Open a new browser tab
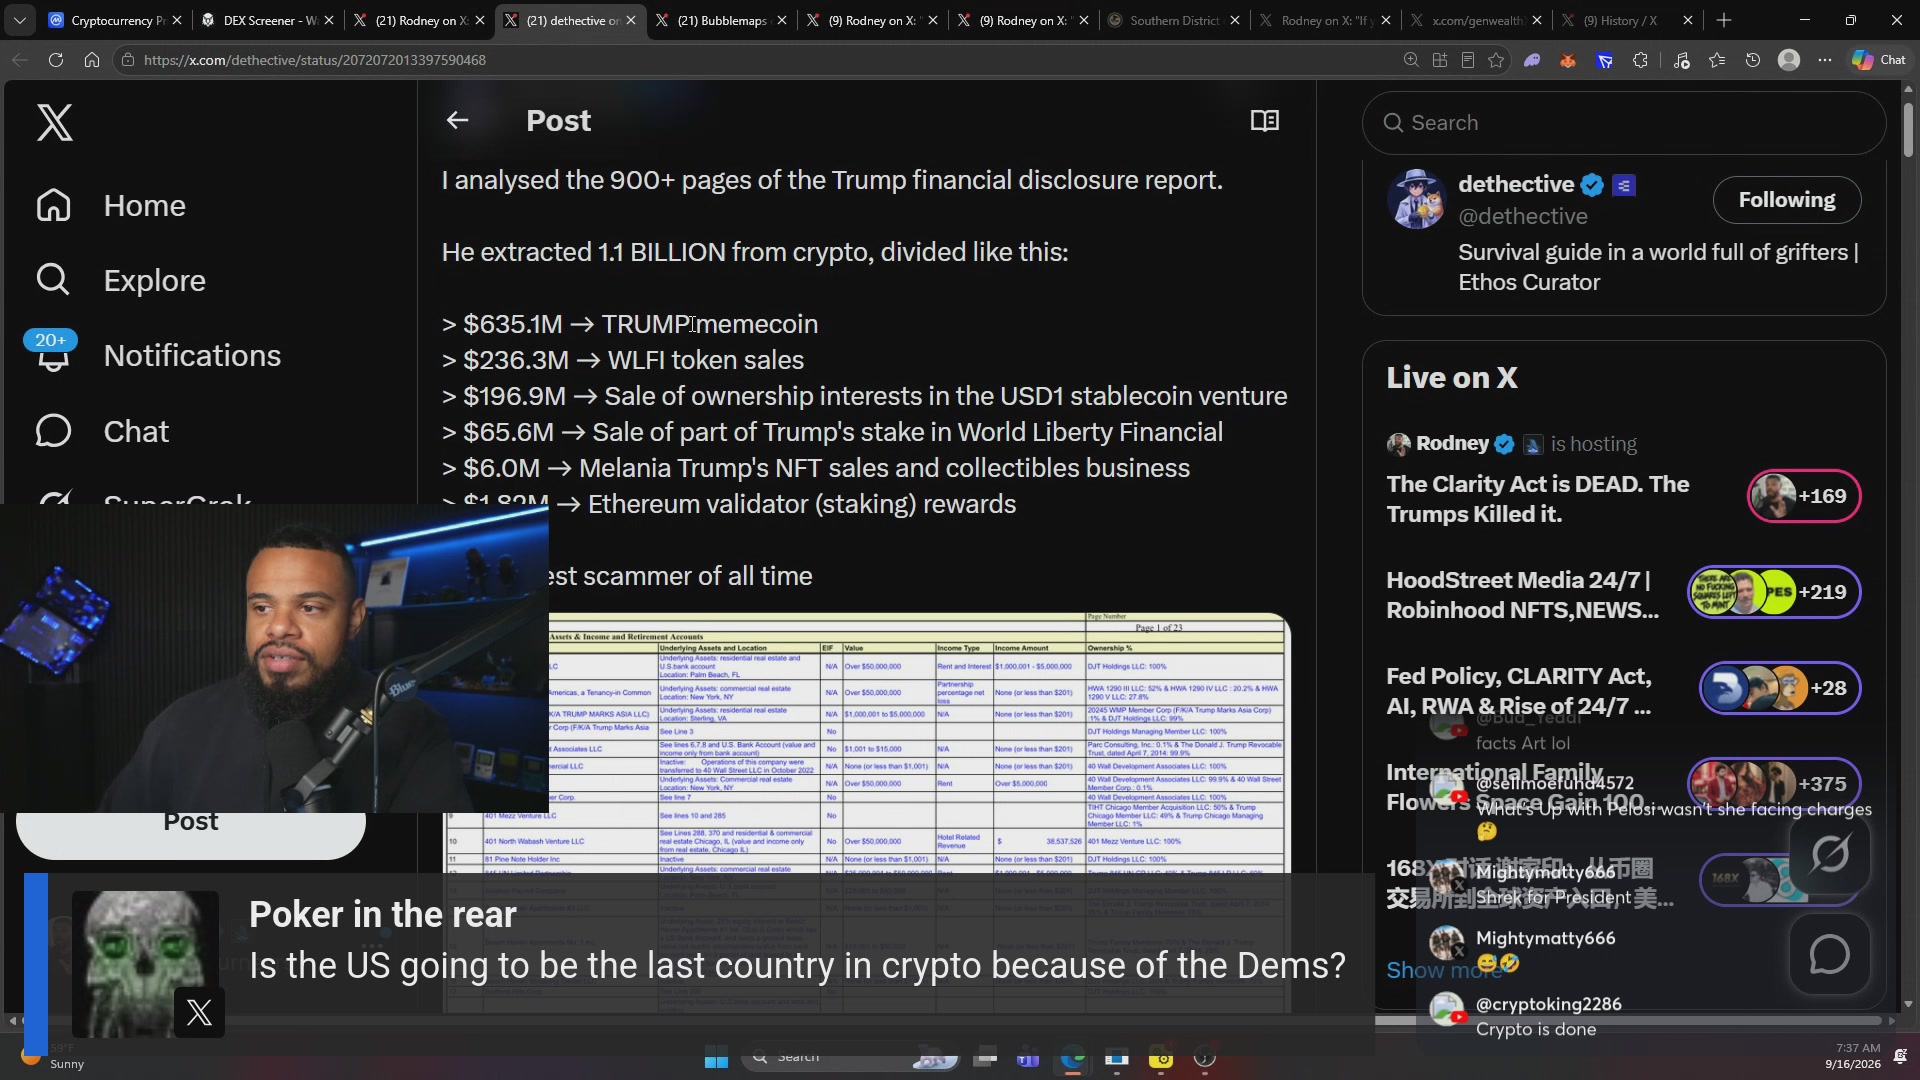The width and height of the screenshot is (1920, 1080). pyautogui.click(x=1724, y=20)
